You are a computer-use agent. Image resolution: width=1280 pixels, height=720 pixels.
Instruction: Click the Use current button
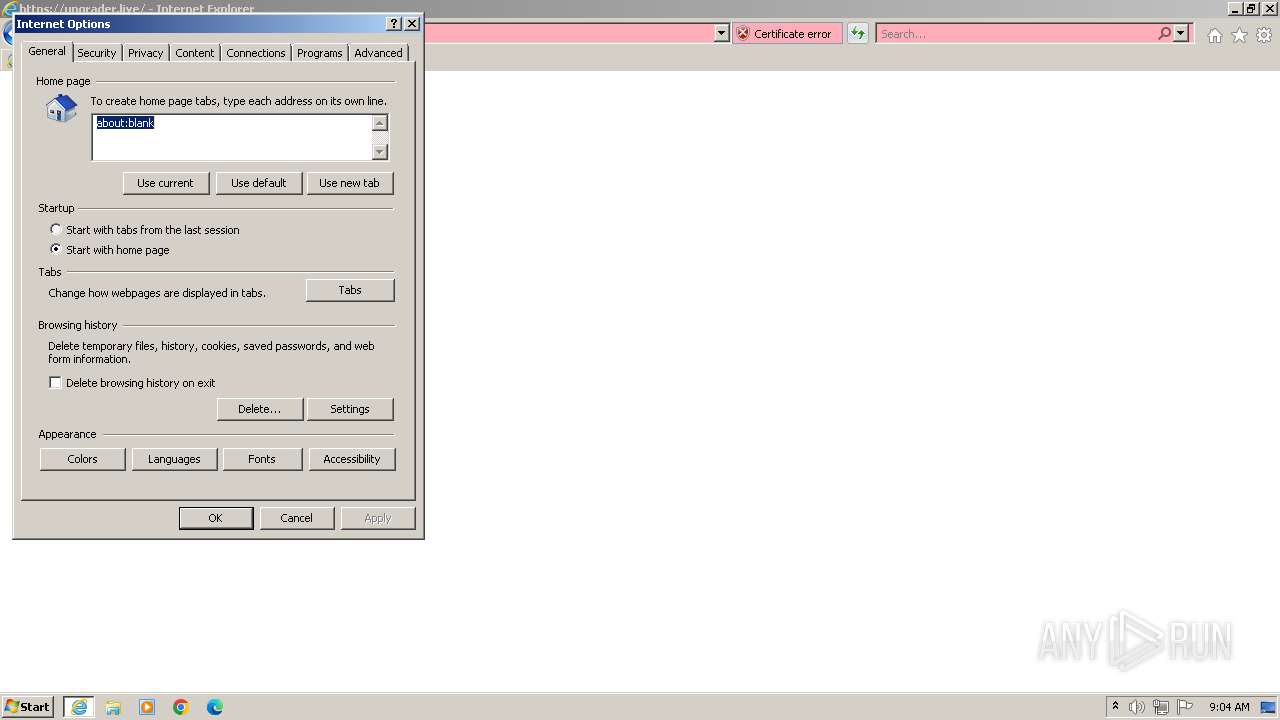pos(166,183)
